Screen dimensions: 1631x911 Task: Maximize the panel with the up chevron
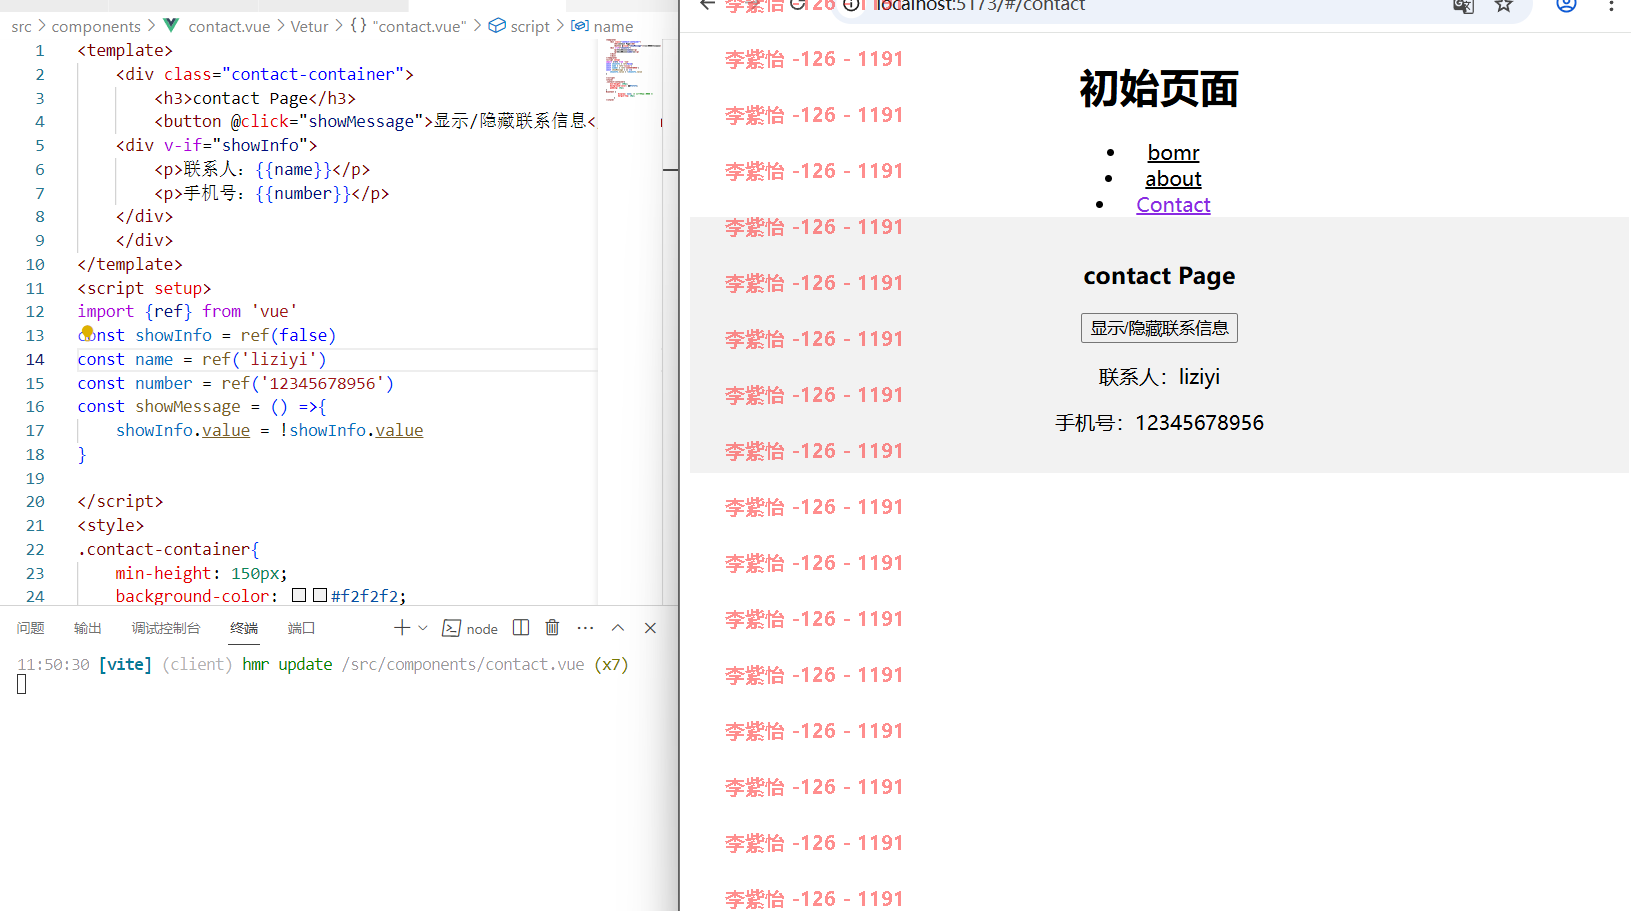click(x=618, y=628)
